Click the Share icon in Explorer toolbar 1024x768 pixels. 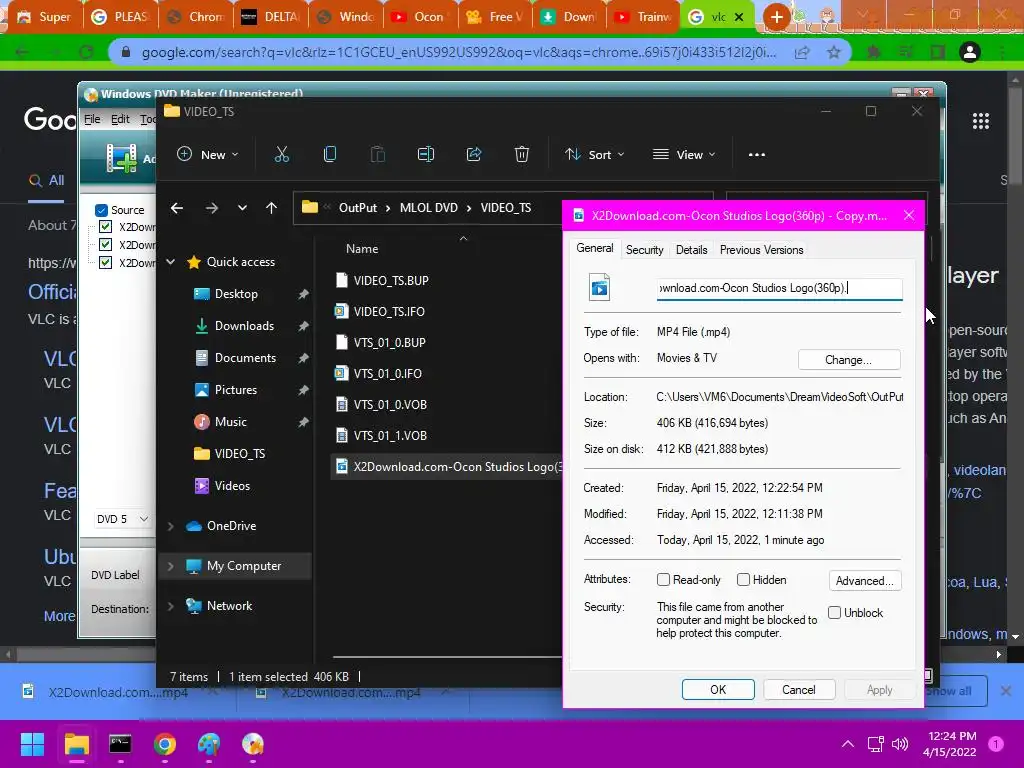tap(474, 155)
